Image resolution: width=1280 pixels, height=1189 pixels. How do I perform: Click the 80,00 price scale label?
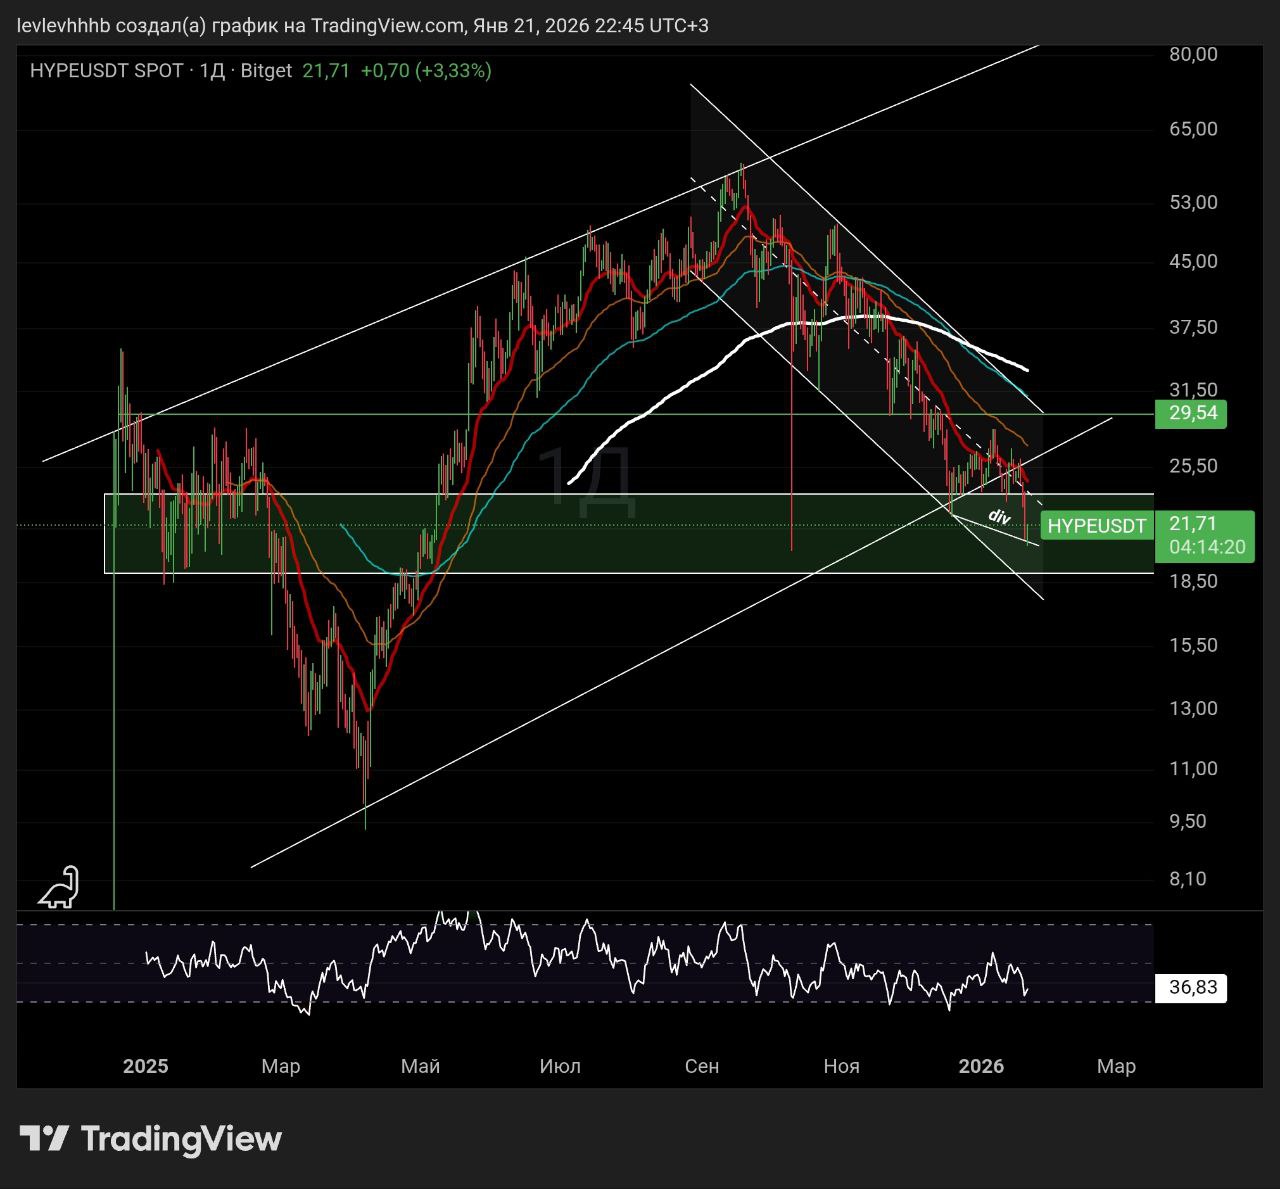(x=1193, y=54)
